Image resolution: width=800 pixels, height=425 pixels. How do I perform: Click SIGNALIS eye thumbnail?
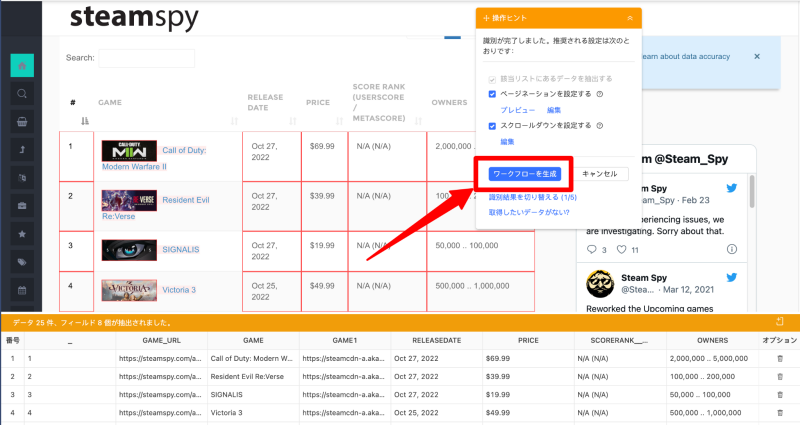click(129, 250)
